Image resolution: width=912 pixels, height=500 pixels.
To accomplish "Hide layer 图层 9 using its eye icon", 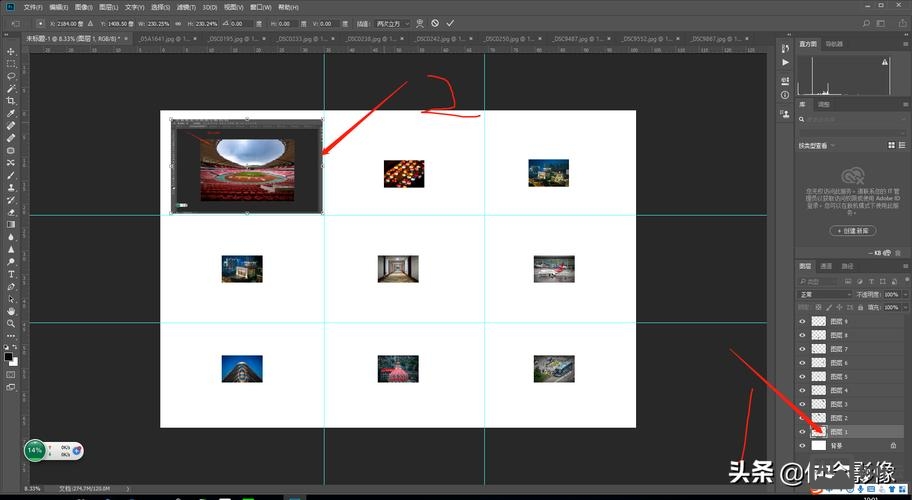I will click(x=802, y=322).
